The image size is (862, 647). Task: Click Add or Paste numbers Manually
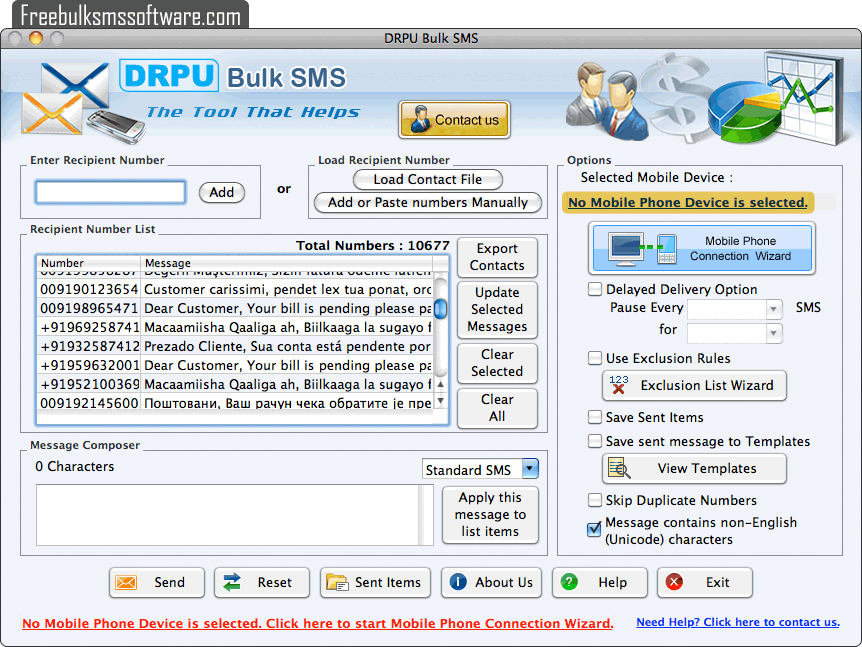pos(428,202)
